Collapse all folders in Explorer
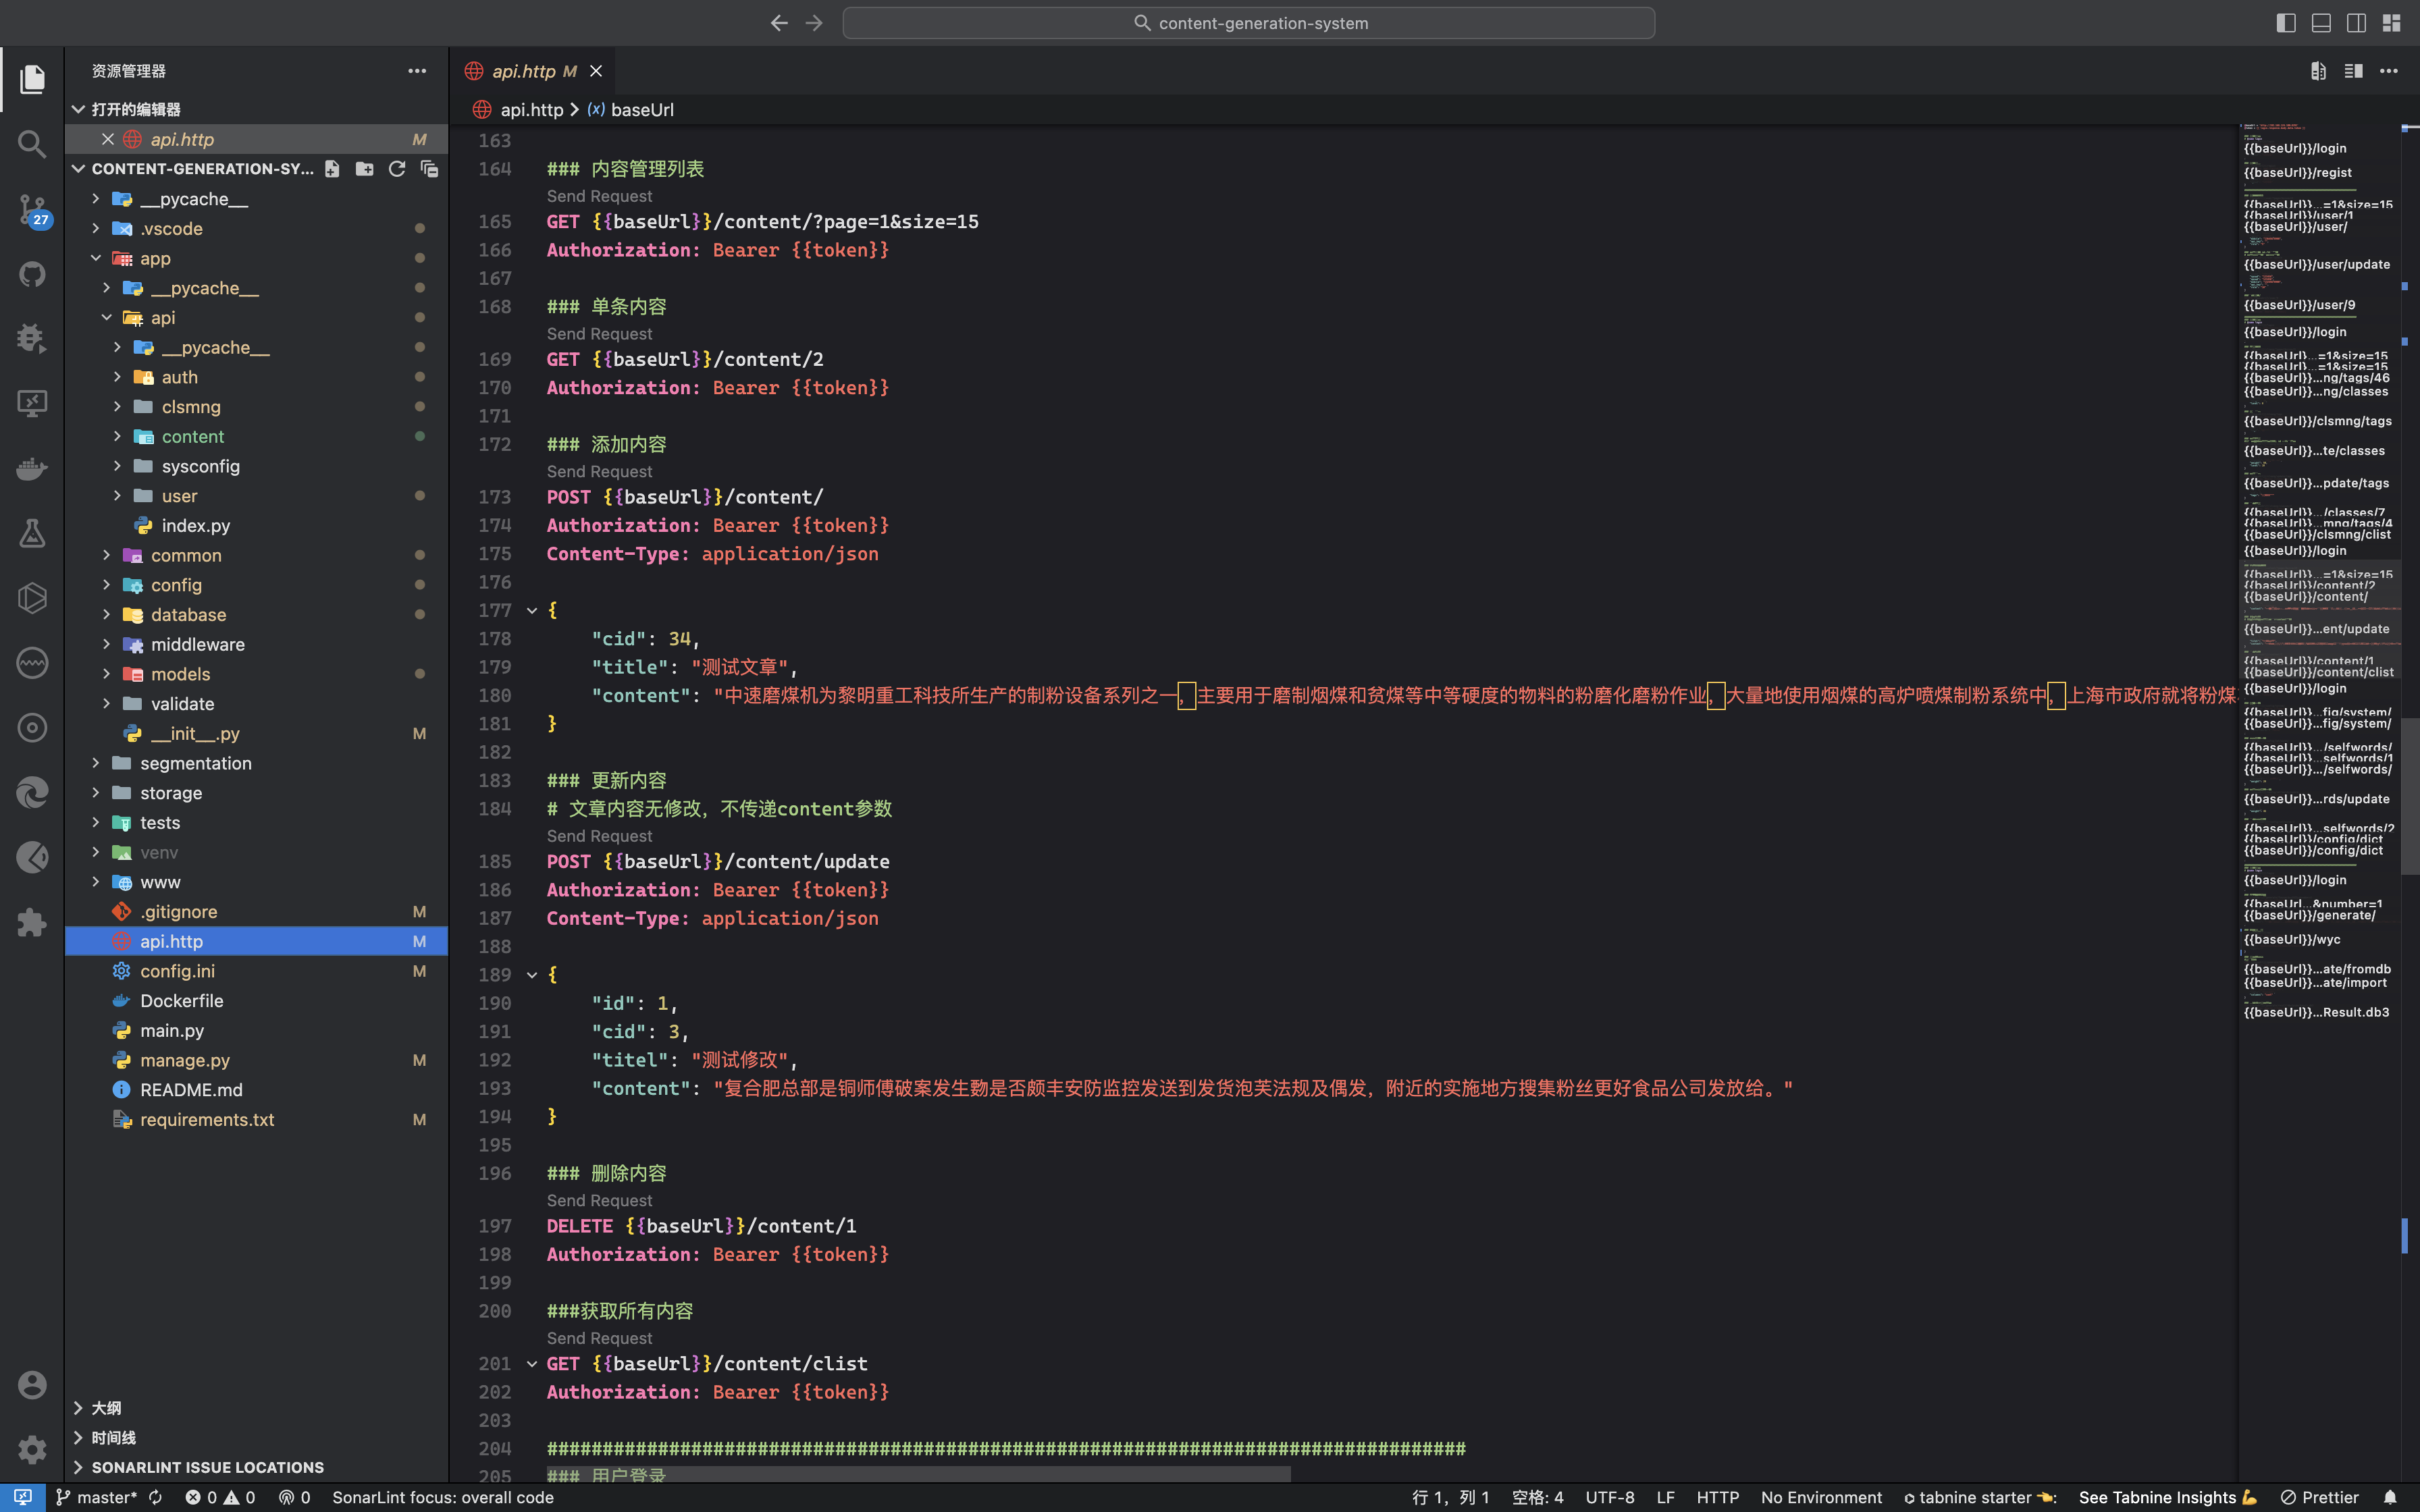Image resolution: width=2420 pixels, height=1512 pixels. click(429, 169)
